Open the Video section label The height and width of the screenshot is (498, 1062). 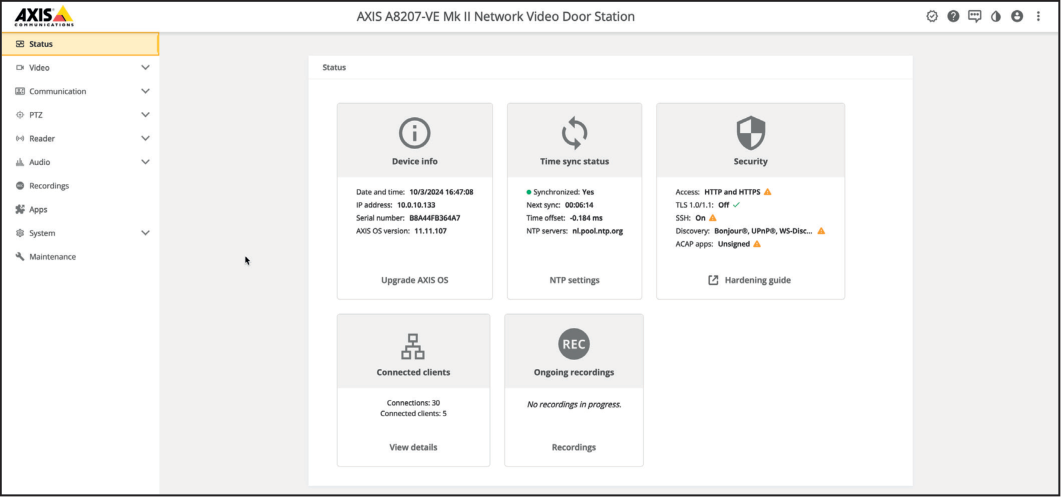tap(39, 68)
